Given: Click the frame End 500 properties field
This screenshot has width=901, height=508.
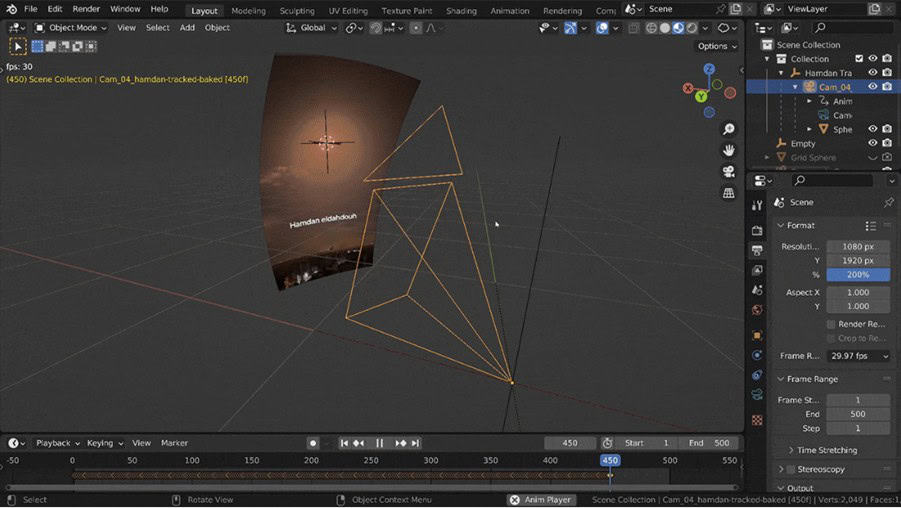Looking at the screenshot, I should (x=858, y=414).
